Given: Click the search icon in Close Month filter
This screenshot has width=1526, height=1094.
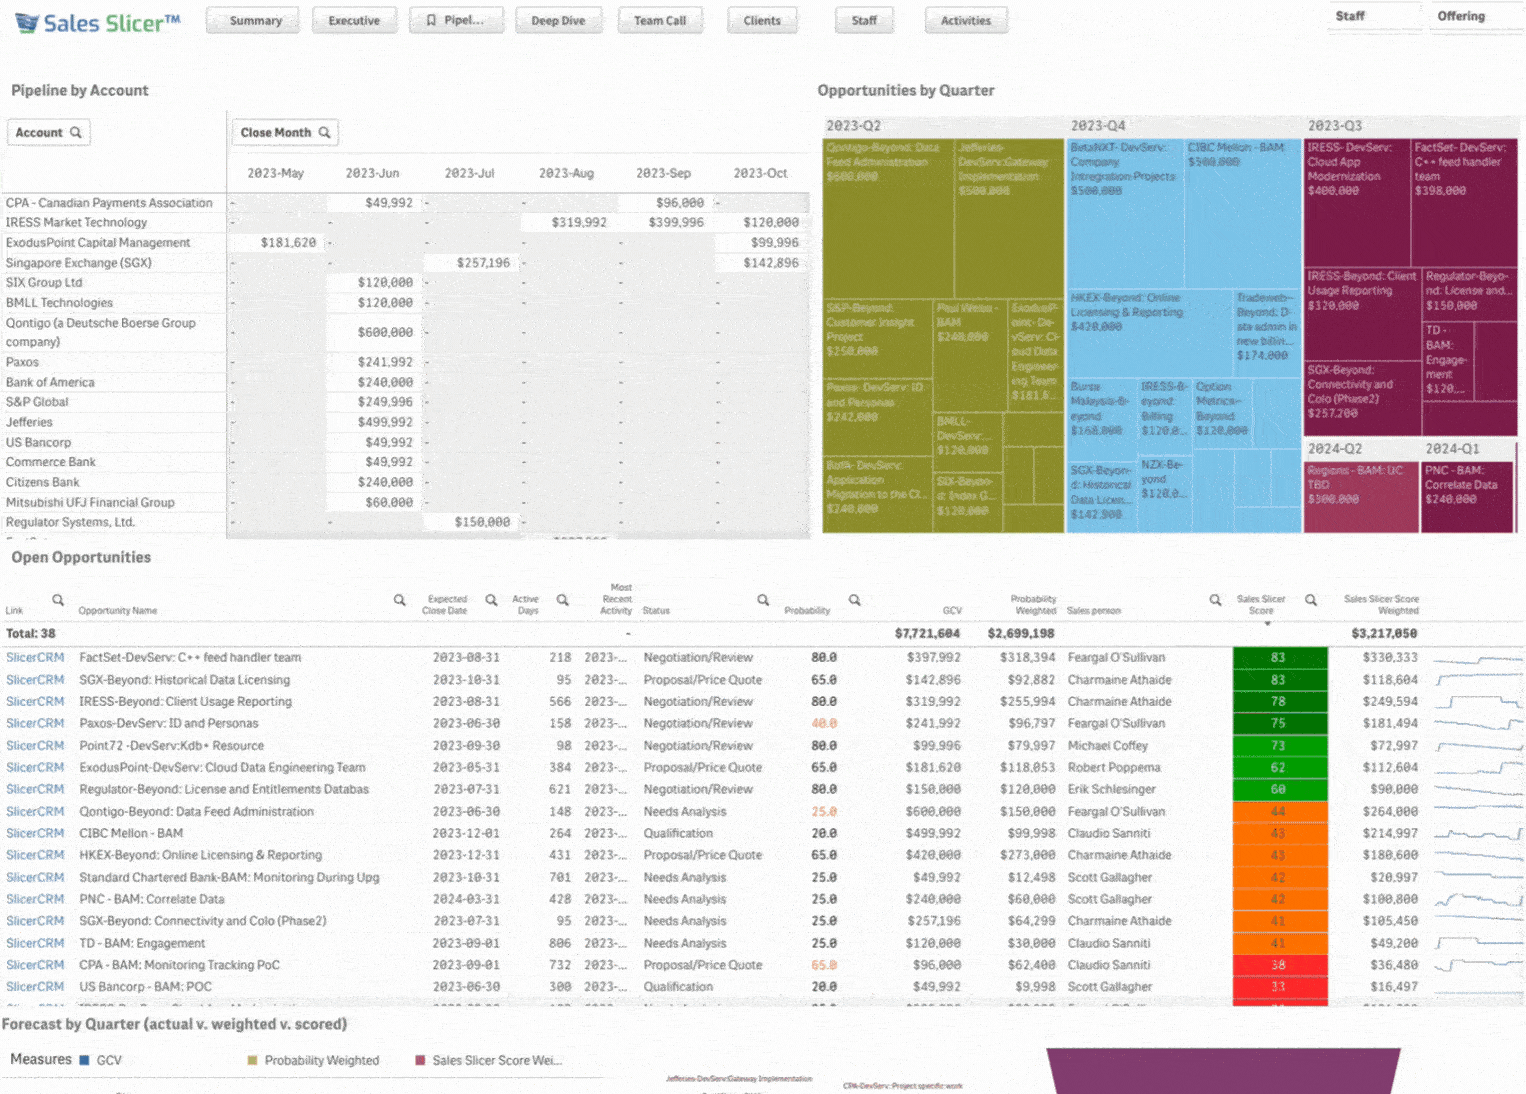Looking at the screenshot, I should tap(324, 132).
